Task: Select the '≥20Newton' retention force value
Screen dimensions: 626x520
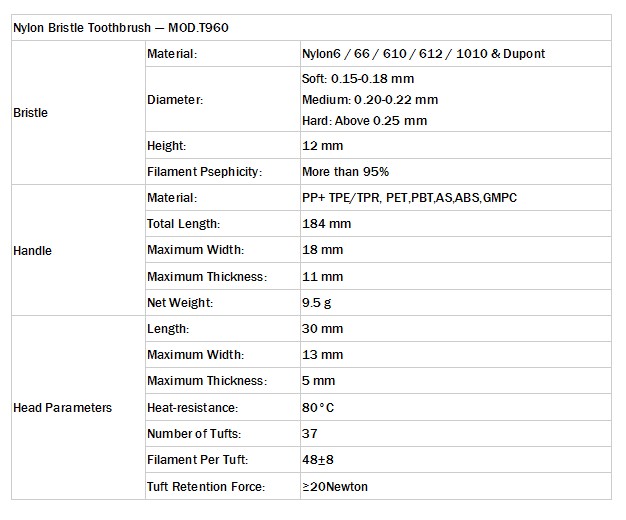Action: coord(336,487)
